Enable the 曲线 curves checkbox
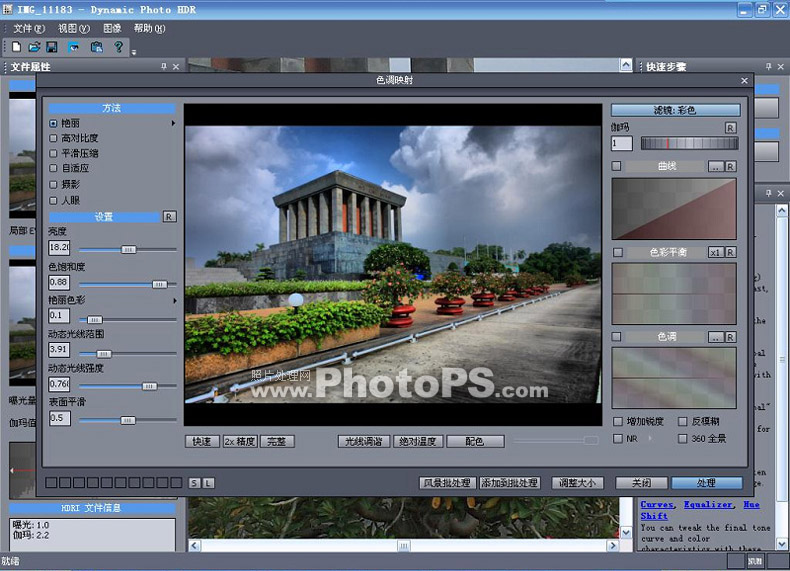 click(x=617, y=166)
